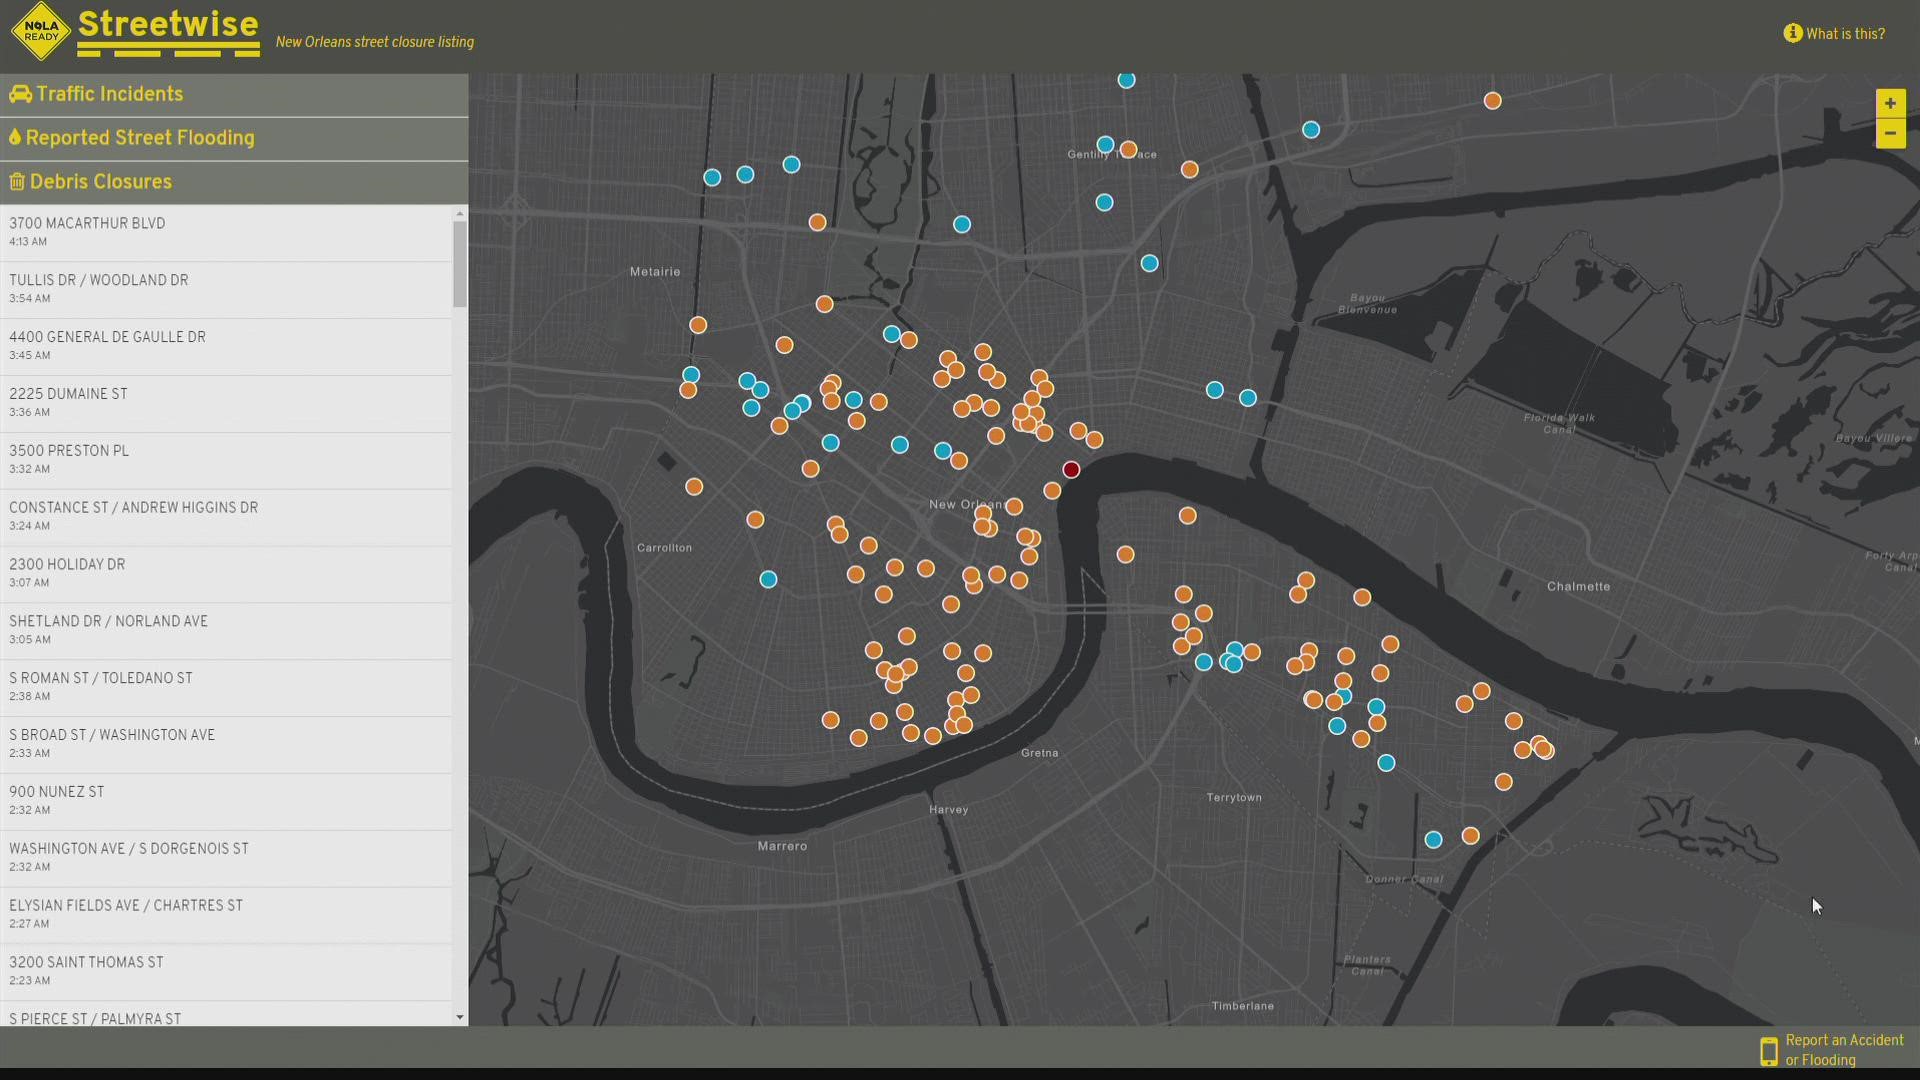Select the 3700 MACARTHUR BLVD entry

pyautogui.click(x=226, y=233)
